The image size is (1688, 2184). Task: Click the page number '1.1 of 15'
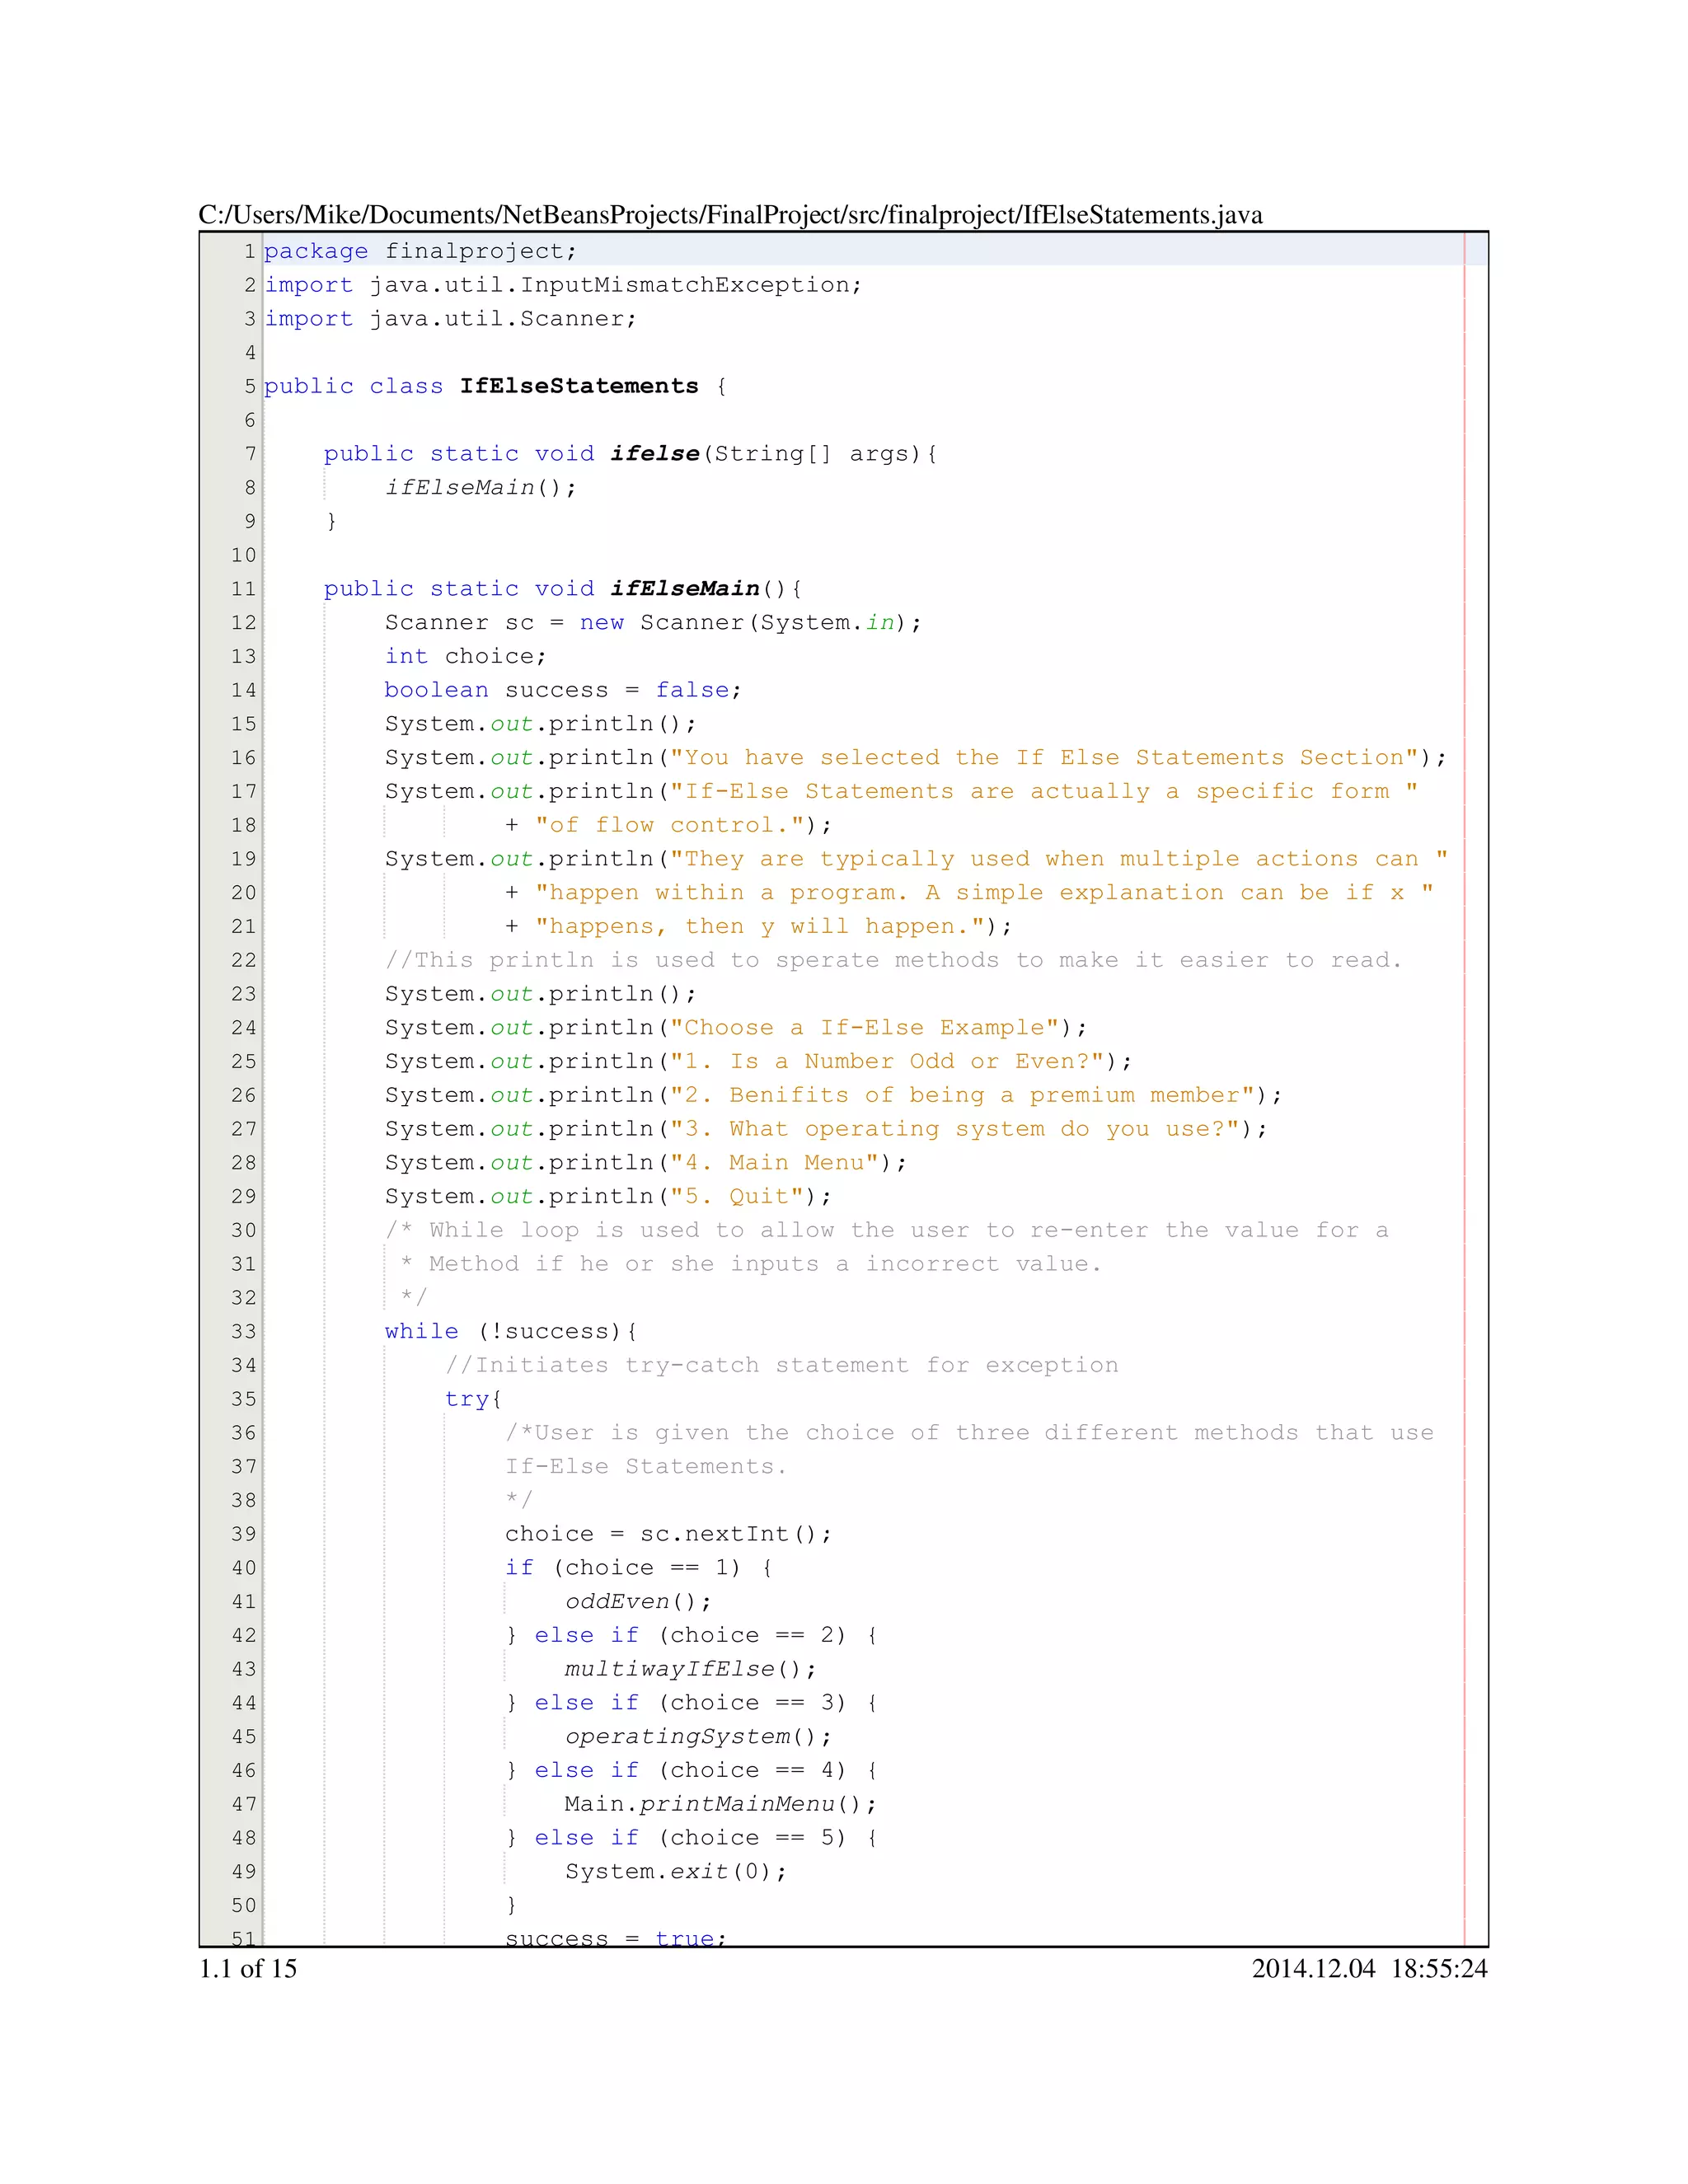click(248, 1968)
